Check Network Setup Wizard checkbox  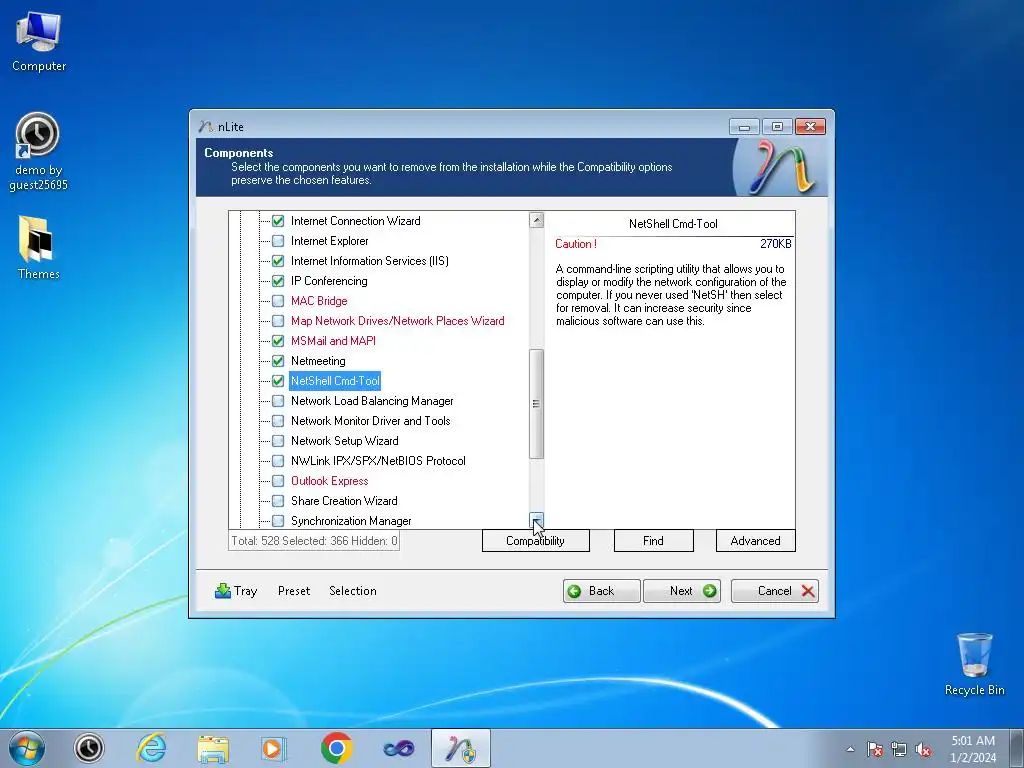click(x=278, y=441)
